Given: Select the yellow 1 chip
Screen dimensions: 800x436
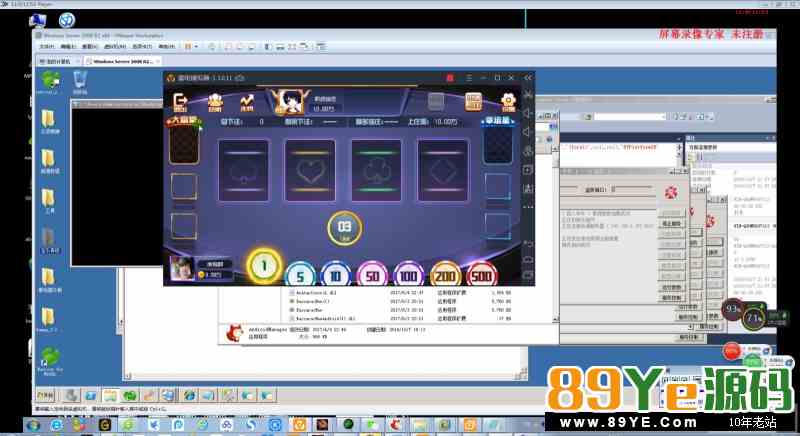Looking at the screenshot, I should tap(264, 265).
